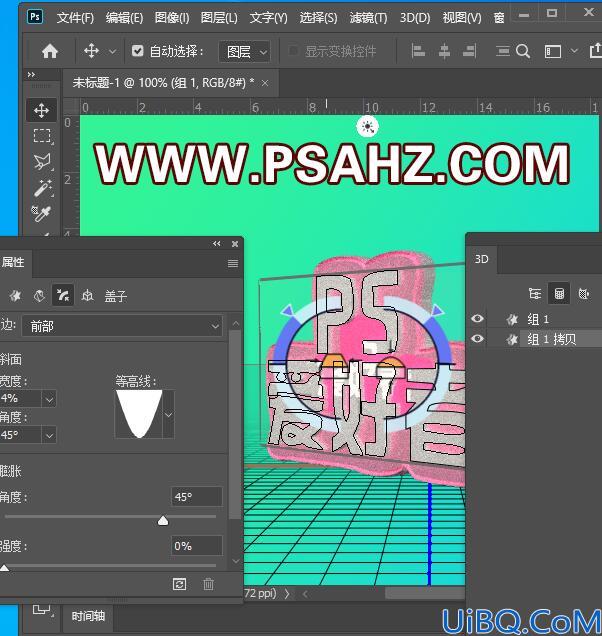Image resolution: width=602 pixels, height=636 pixels.
Task: Open the Deform properties icon
Action: coord(39,296)
